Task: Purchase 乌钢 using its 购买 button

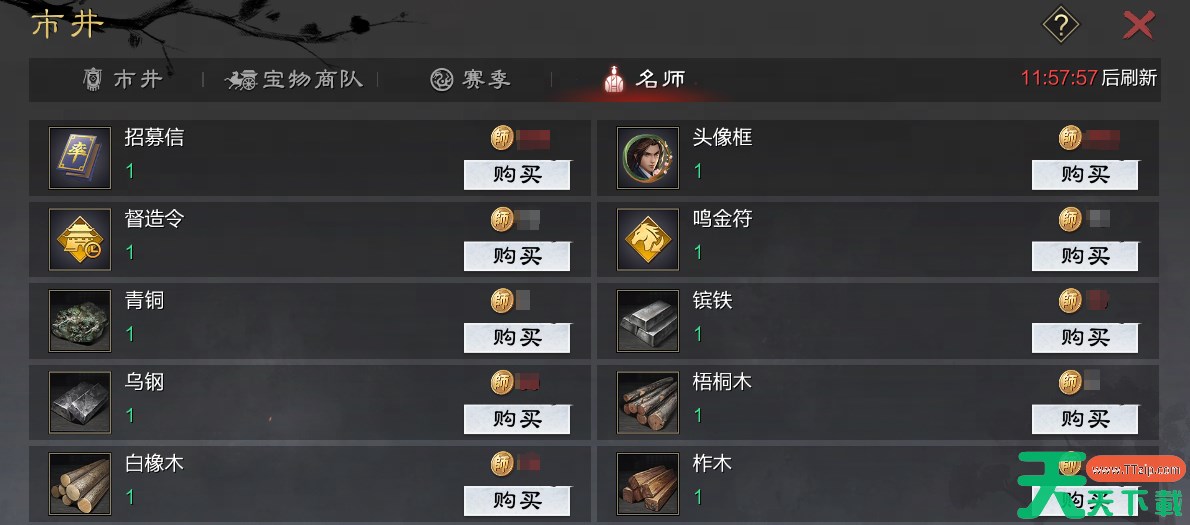Action: coord(517,420)
